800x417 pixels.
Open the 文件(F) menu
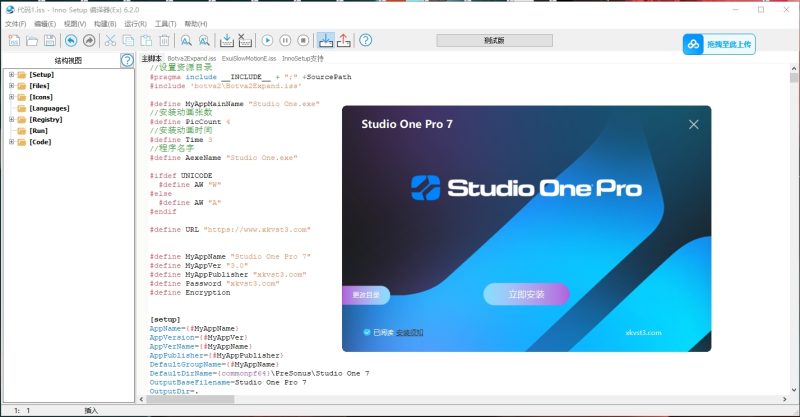[x=16, y=24]
